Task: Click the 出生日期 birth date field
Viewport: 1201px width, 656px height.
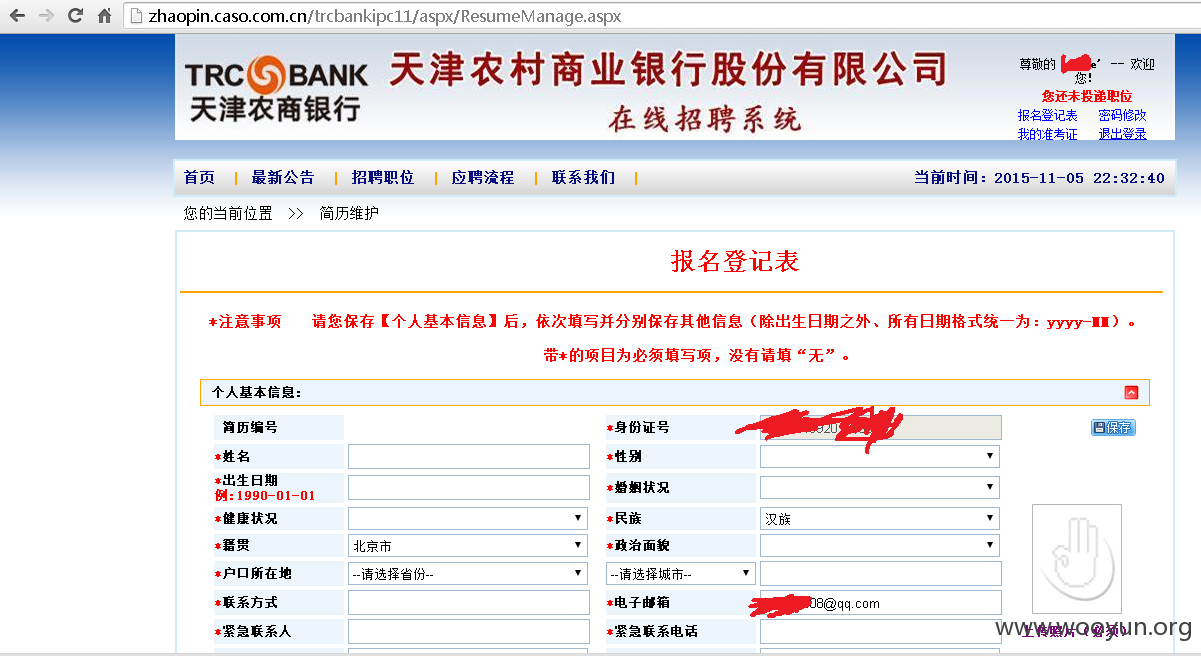Action: (x=469, y=488)
